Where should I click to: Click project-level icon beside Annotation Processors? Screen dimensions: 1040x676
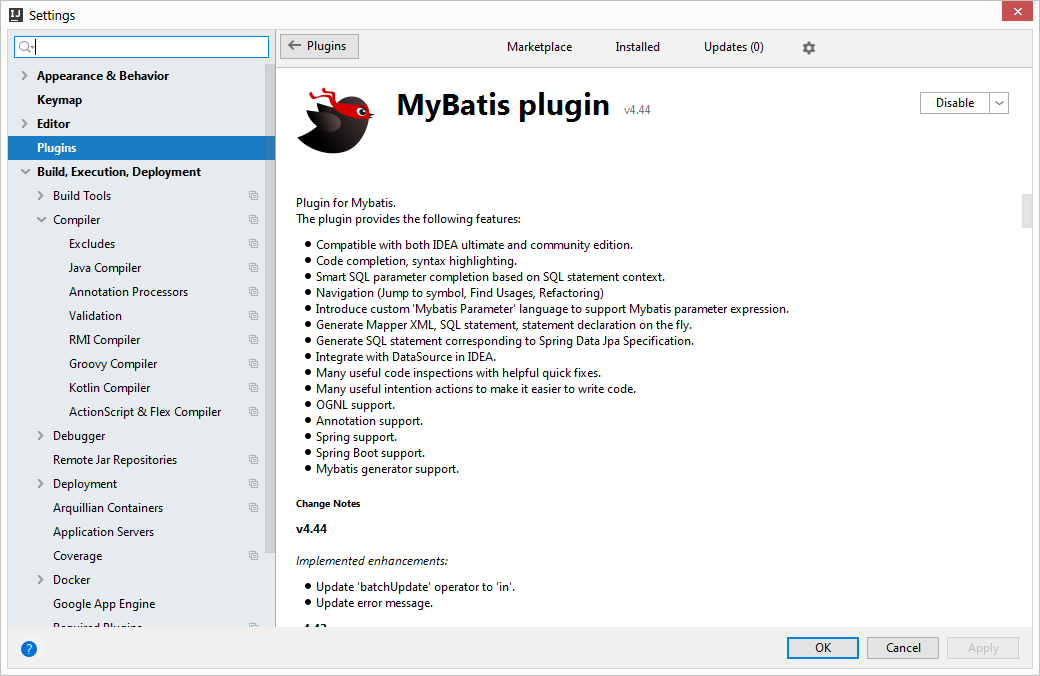pos(253,291)
